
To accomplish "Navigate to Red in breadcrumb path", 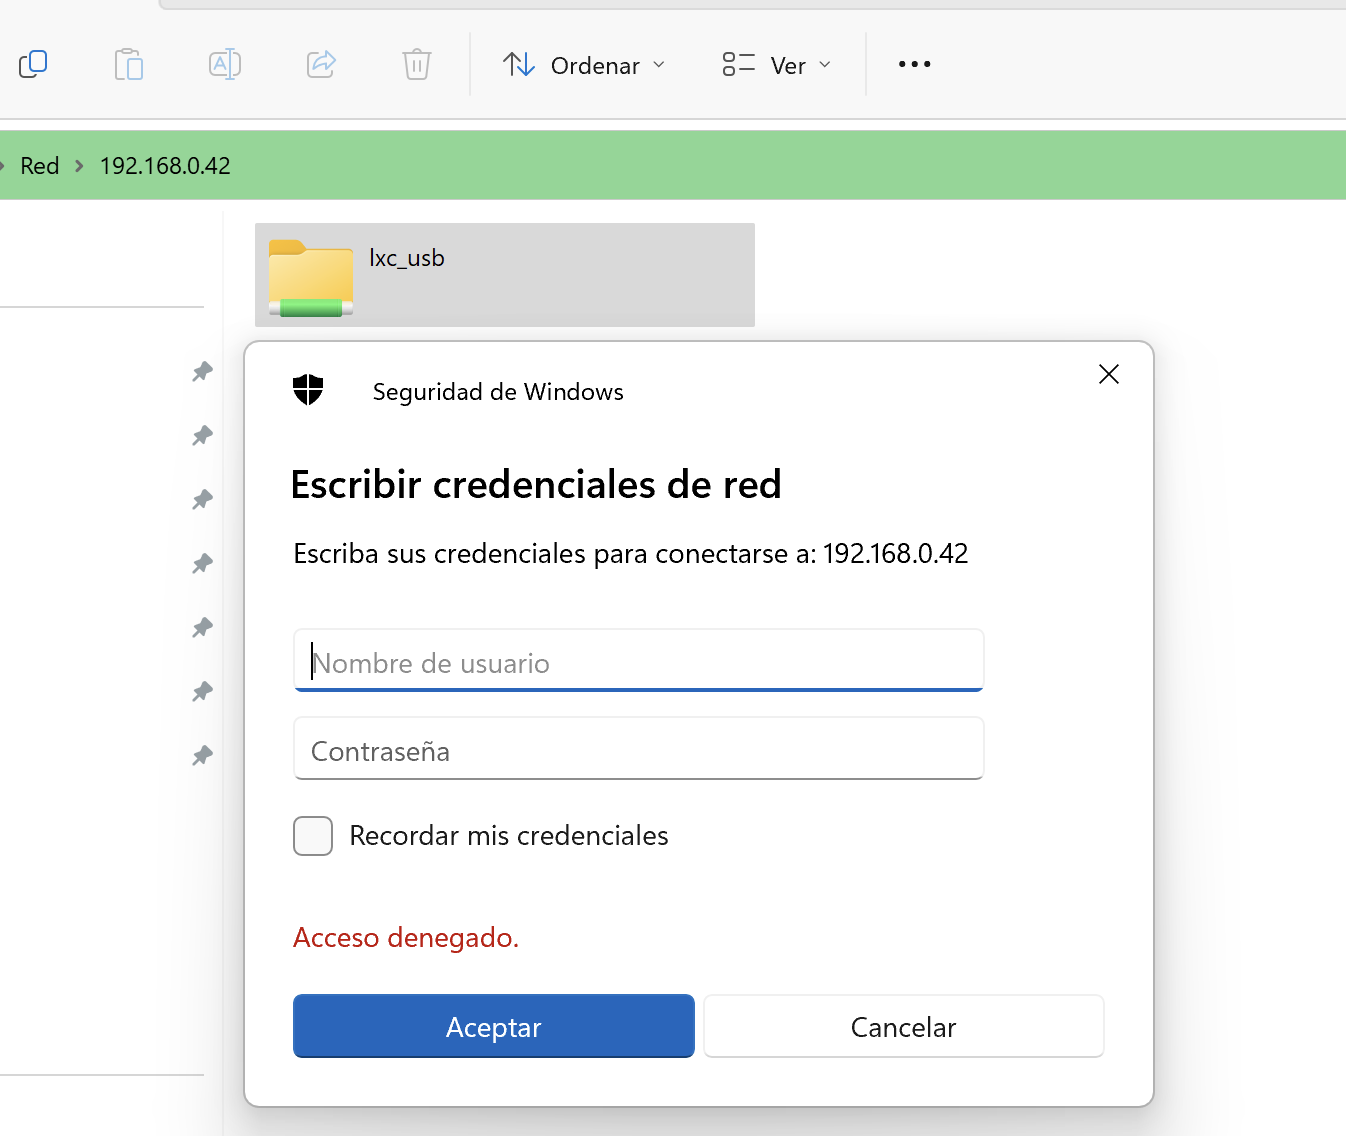I will [x=40, y=166].
